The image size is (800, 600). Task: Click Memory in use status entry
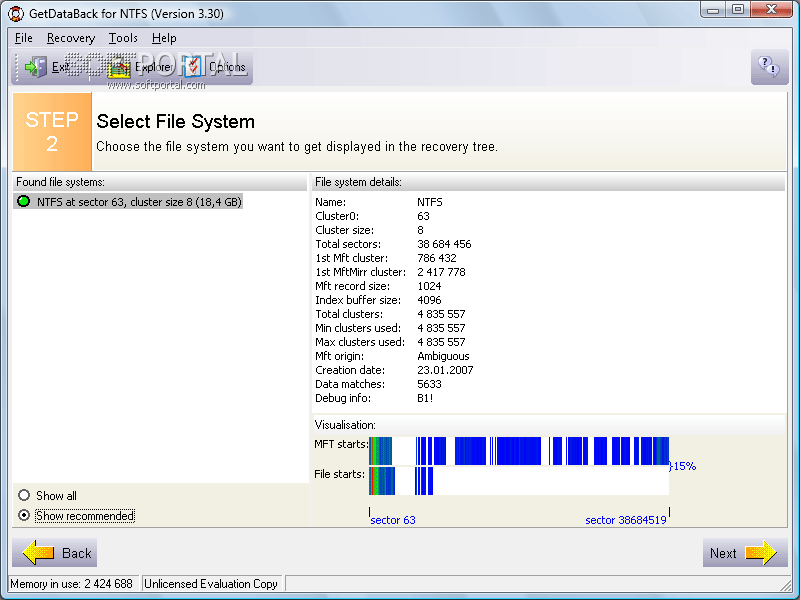pos(71,584)
